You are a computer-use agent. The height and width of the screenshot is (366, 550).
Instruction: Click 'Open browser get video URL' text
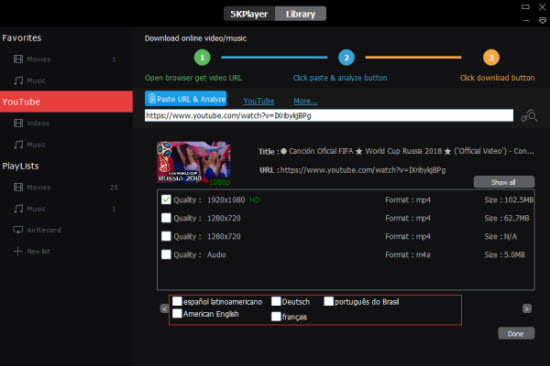[x=193, y=78]
